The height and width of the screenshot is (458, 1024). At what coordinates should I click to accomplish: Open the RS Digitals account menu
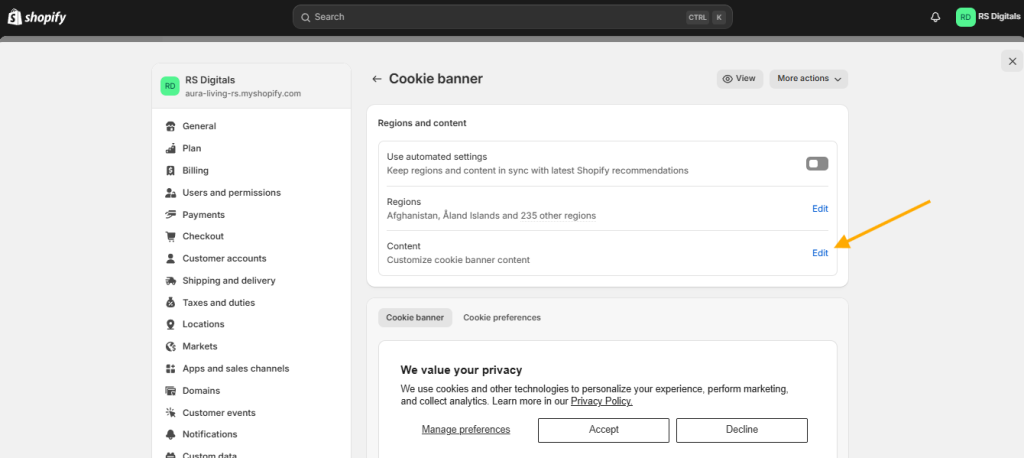point(987,17)
